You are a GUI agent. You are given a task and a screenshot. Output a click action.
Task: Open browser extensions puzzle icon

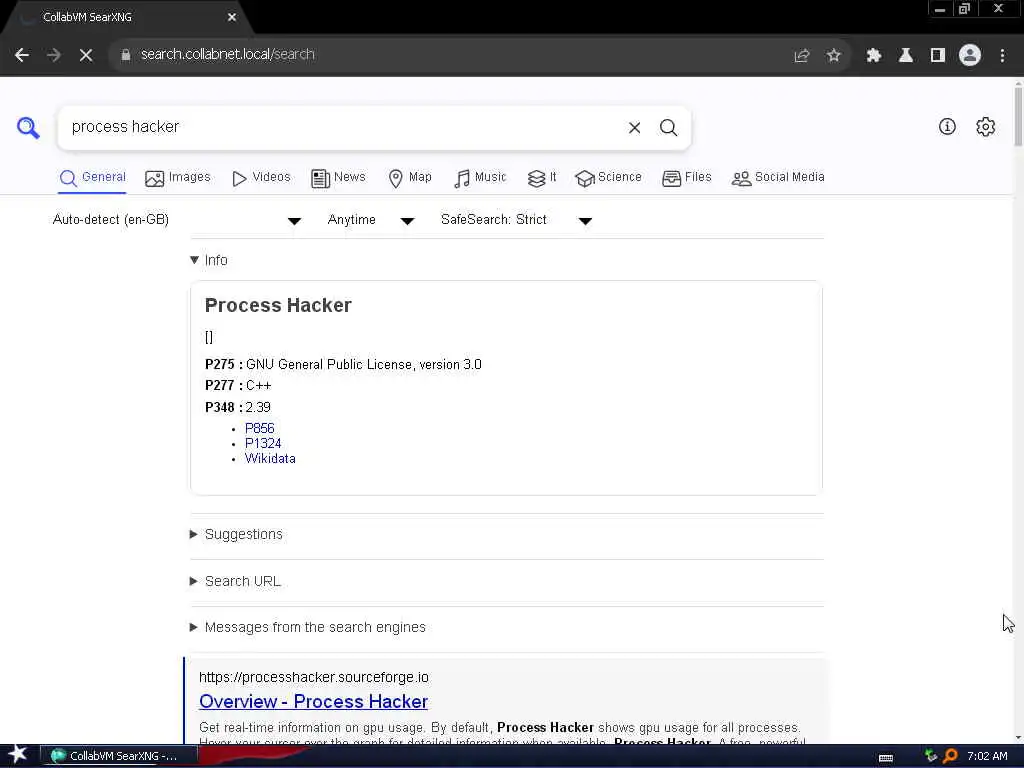(874, 56)
